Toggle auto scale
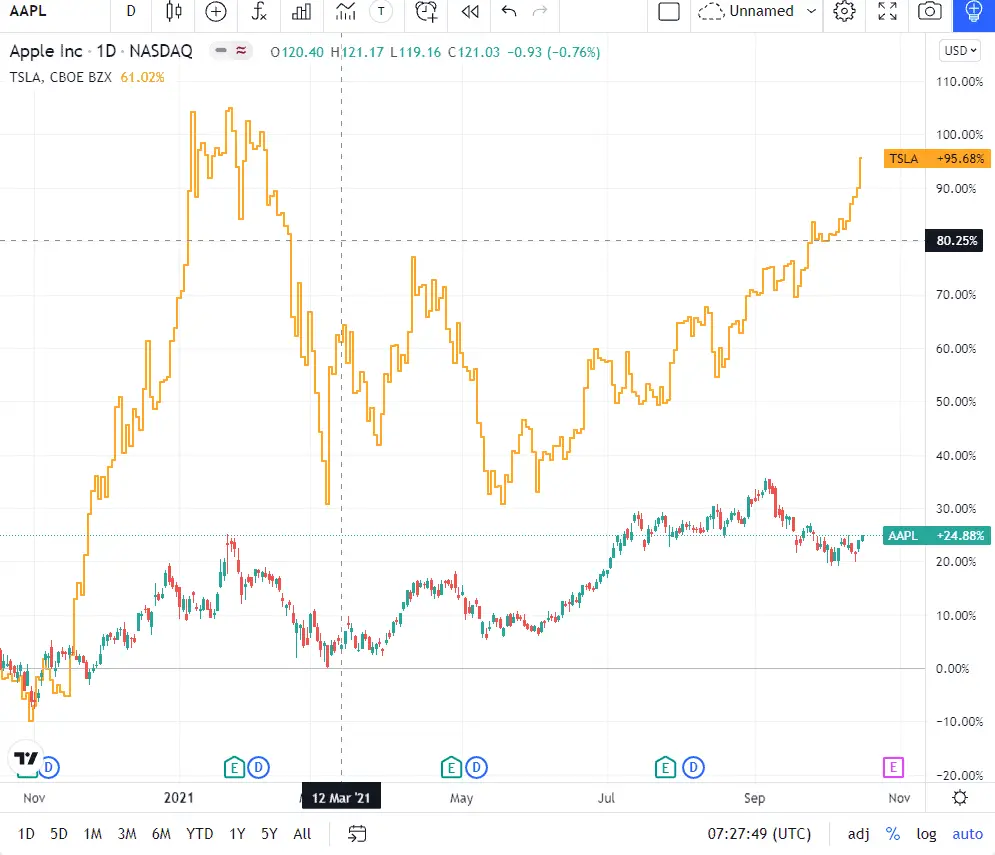The width and height of the screenshot is (995, 855). point(968,834)
